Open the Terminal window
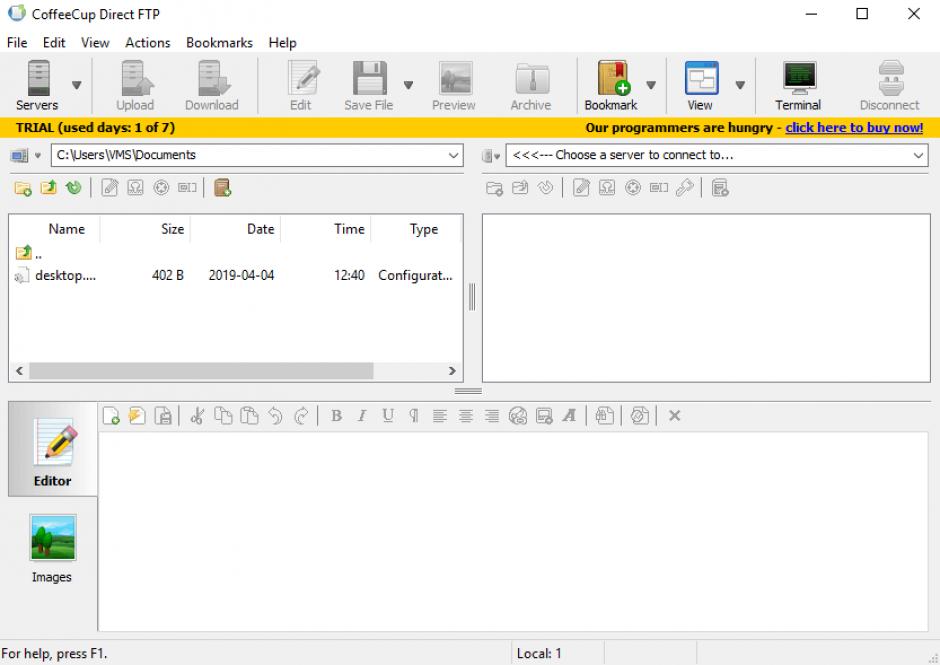Image resolution: width=940 pixels, height=665 pixels. pyautogui.click(x=798, y=86)
